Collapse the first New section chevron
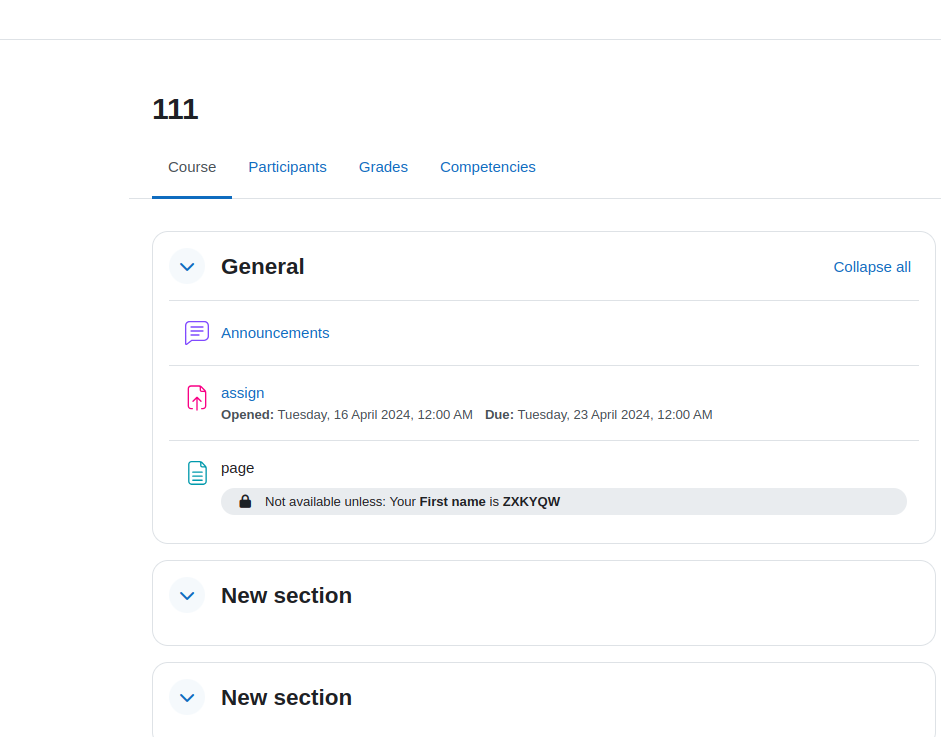Image resolution: width=941 pixels, height=737 pixels. pos(187,595)
